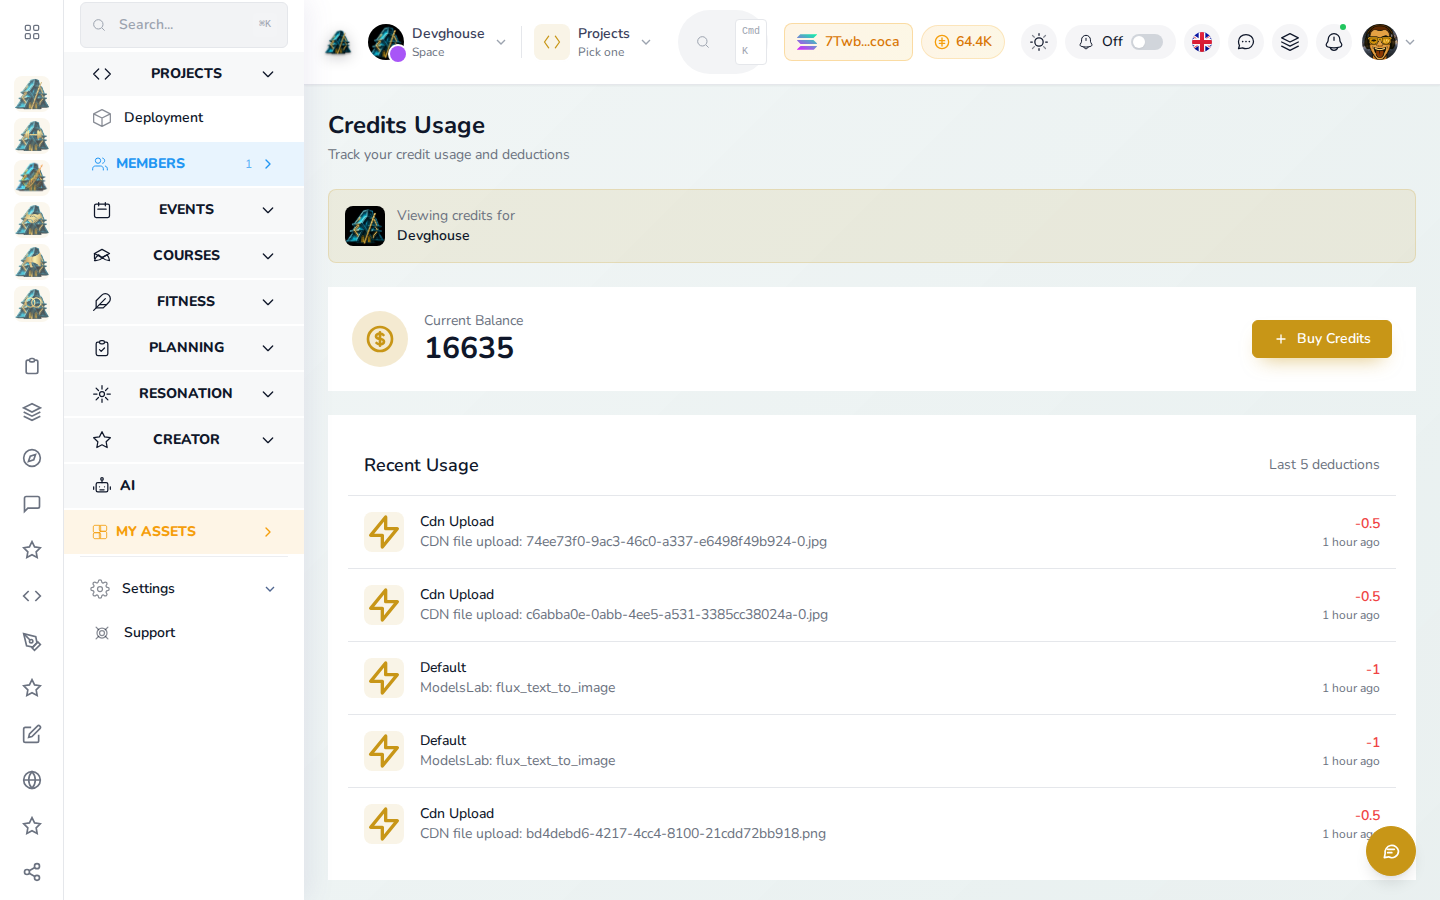Viewport: 1440px width, 900px height.
Task: Click the 7Twb...coca wallet button
Action: point(848,42)
